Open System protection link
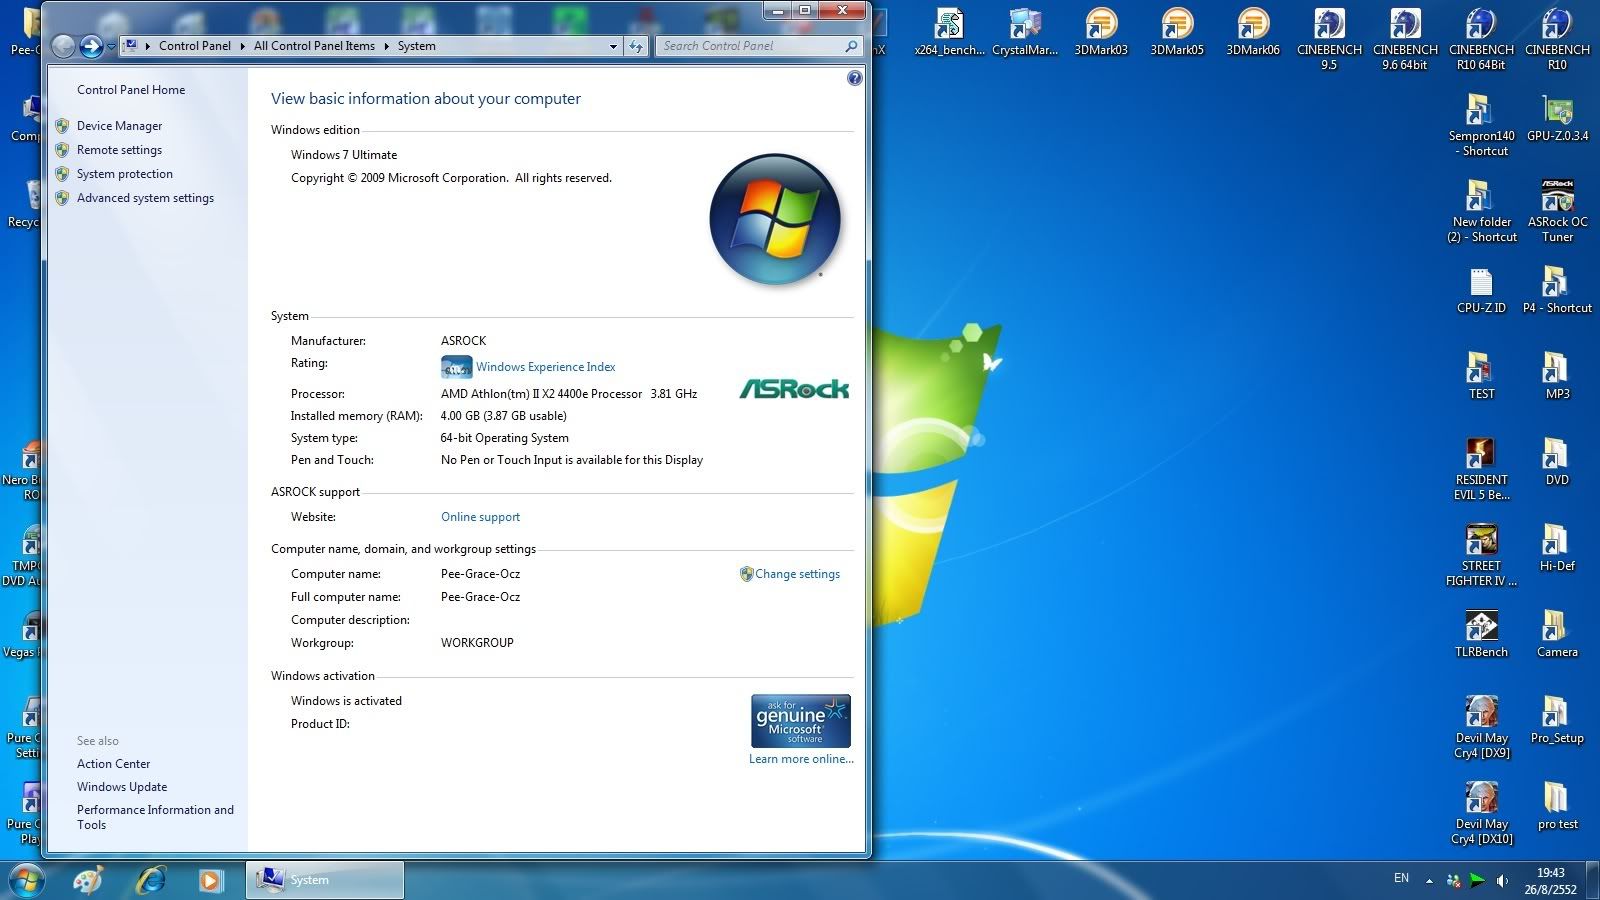 (125, 174)
